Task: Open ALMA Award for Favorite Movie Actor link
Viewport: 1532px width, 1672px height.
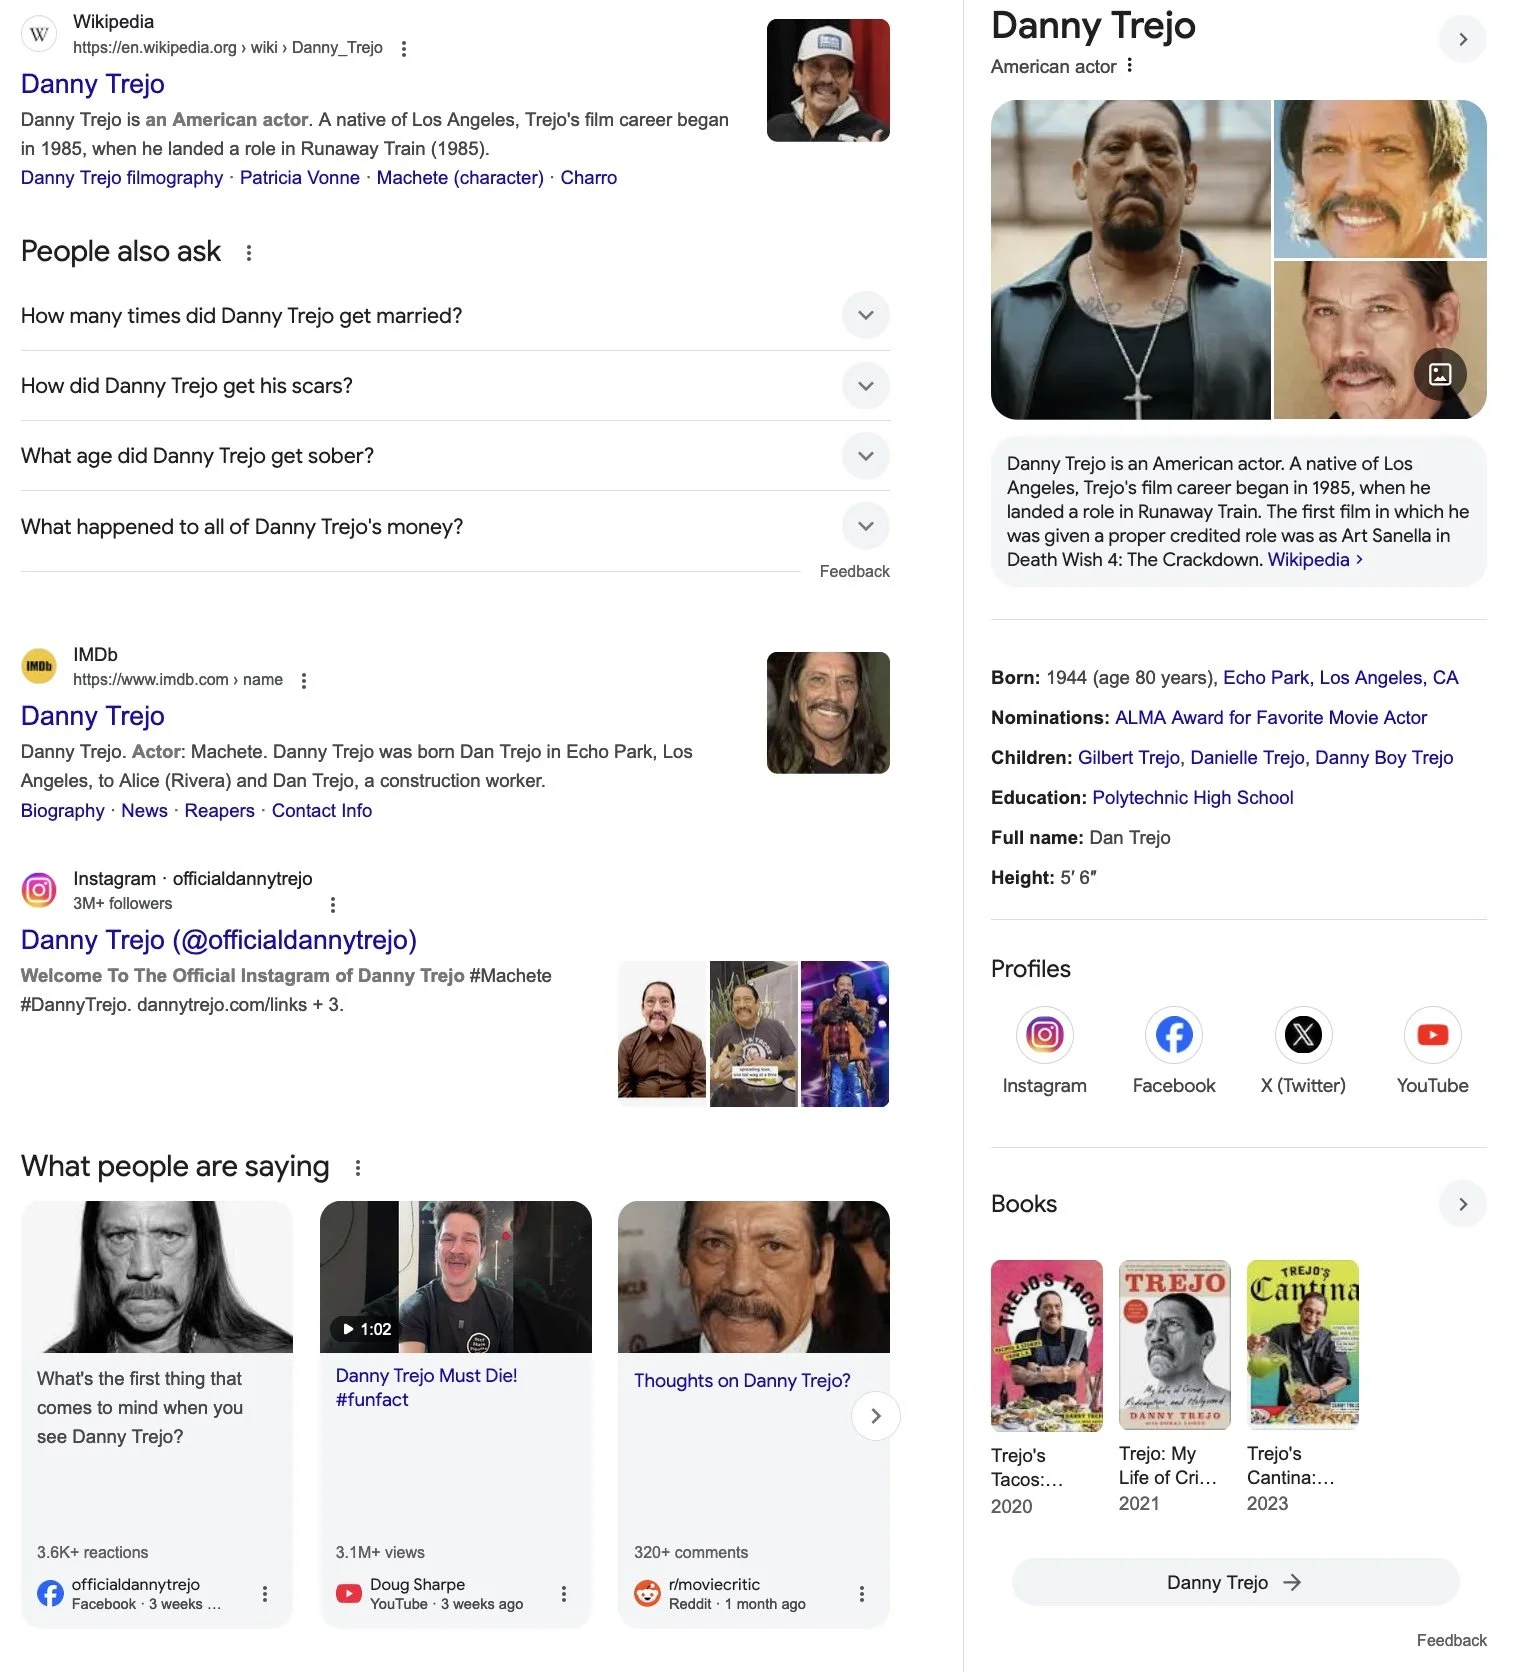Action: pyautogui.click(x=1271, y=718)
